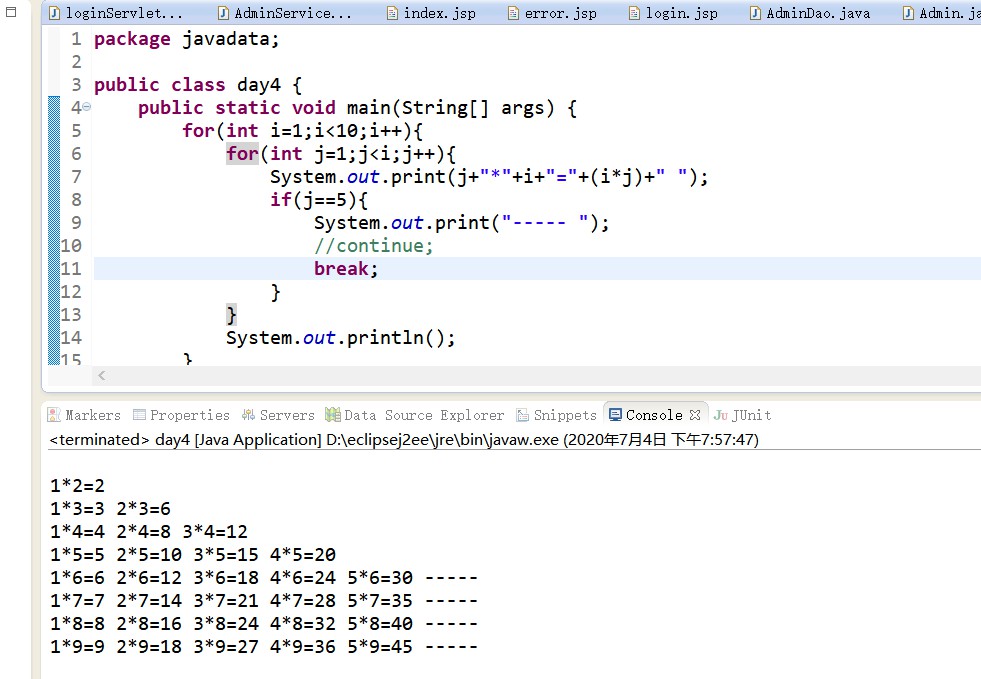Click the Console monitor icon
The height and width of the screenshot is (679, 981).
point(615,415)
